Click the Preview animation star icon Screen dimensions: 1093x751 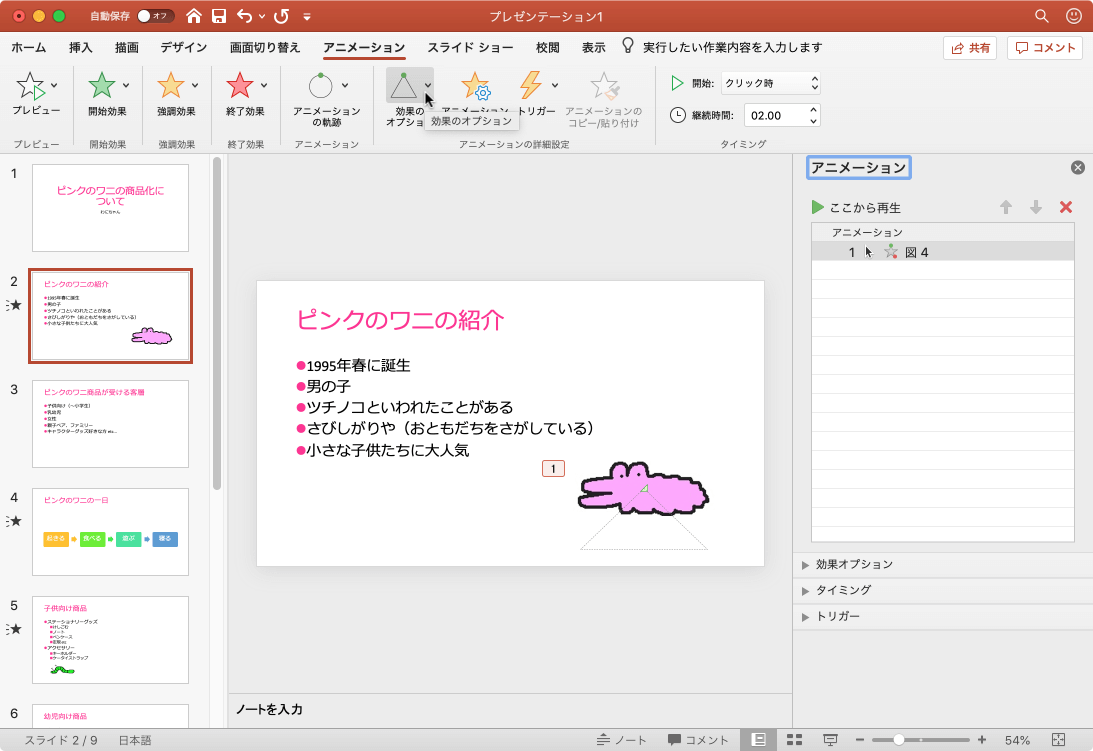click(x=30, y=87)
